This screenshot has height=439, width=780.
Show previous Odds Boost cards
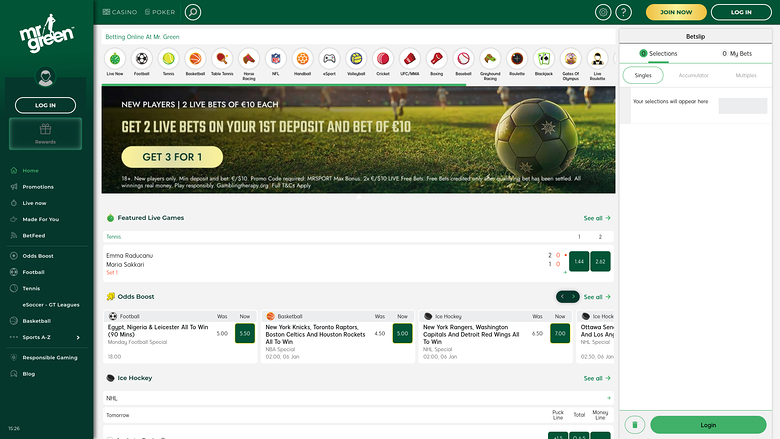click(562, 297)
